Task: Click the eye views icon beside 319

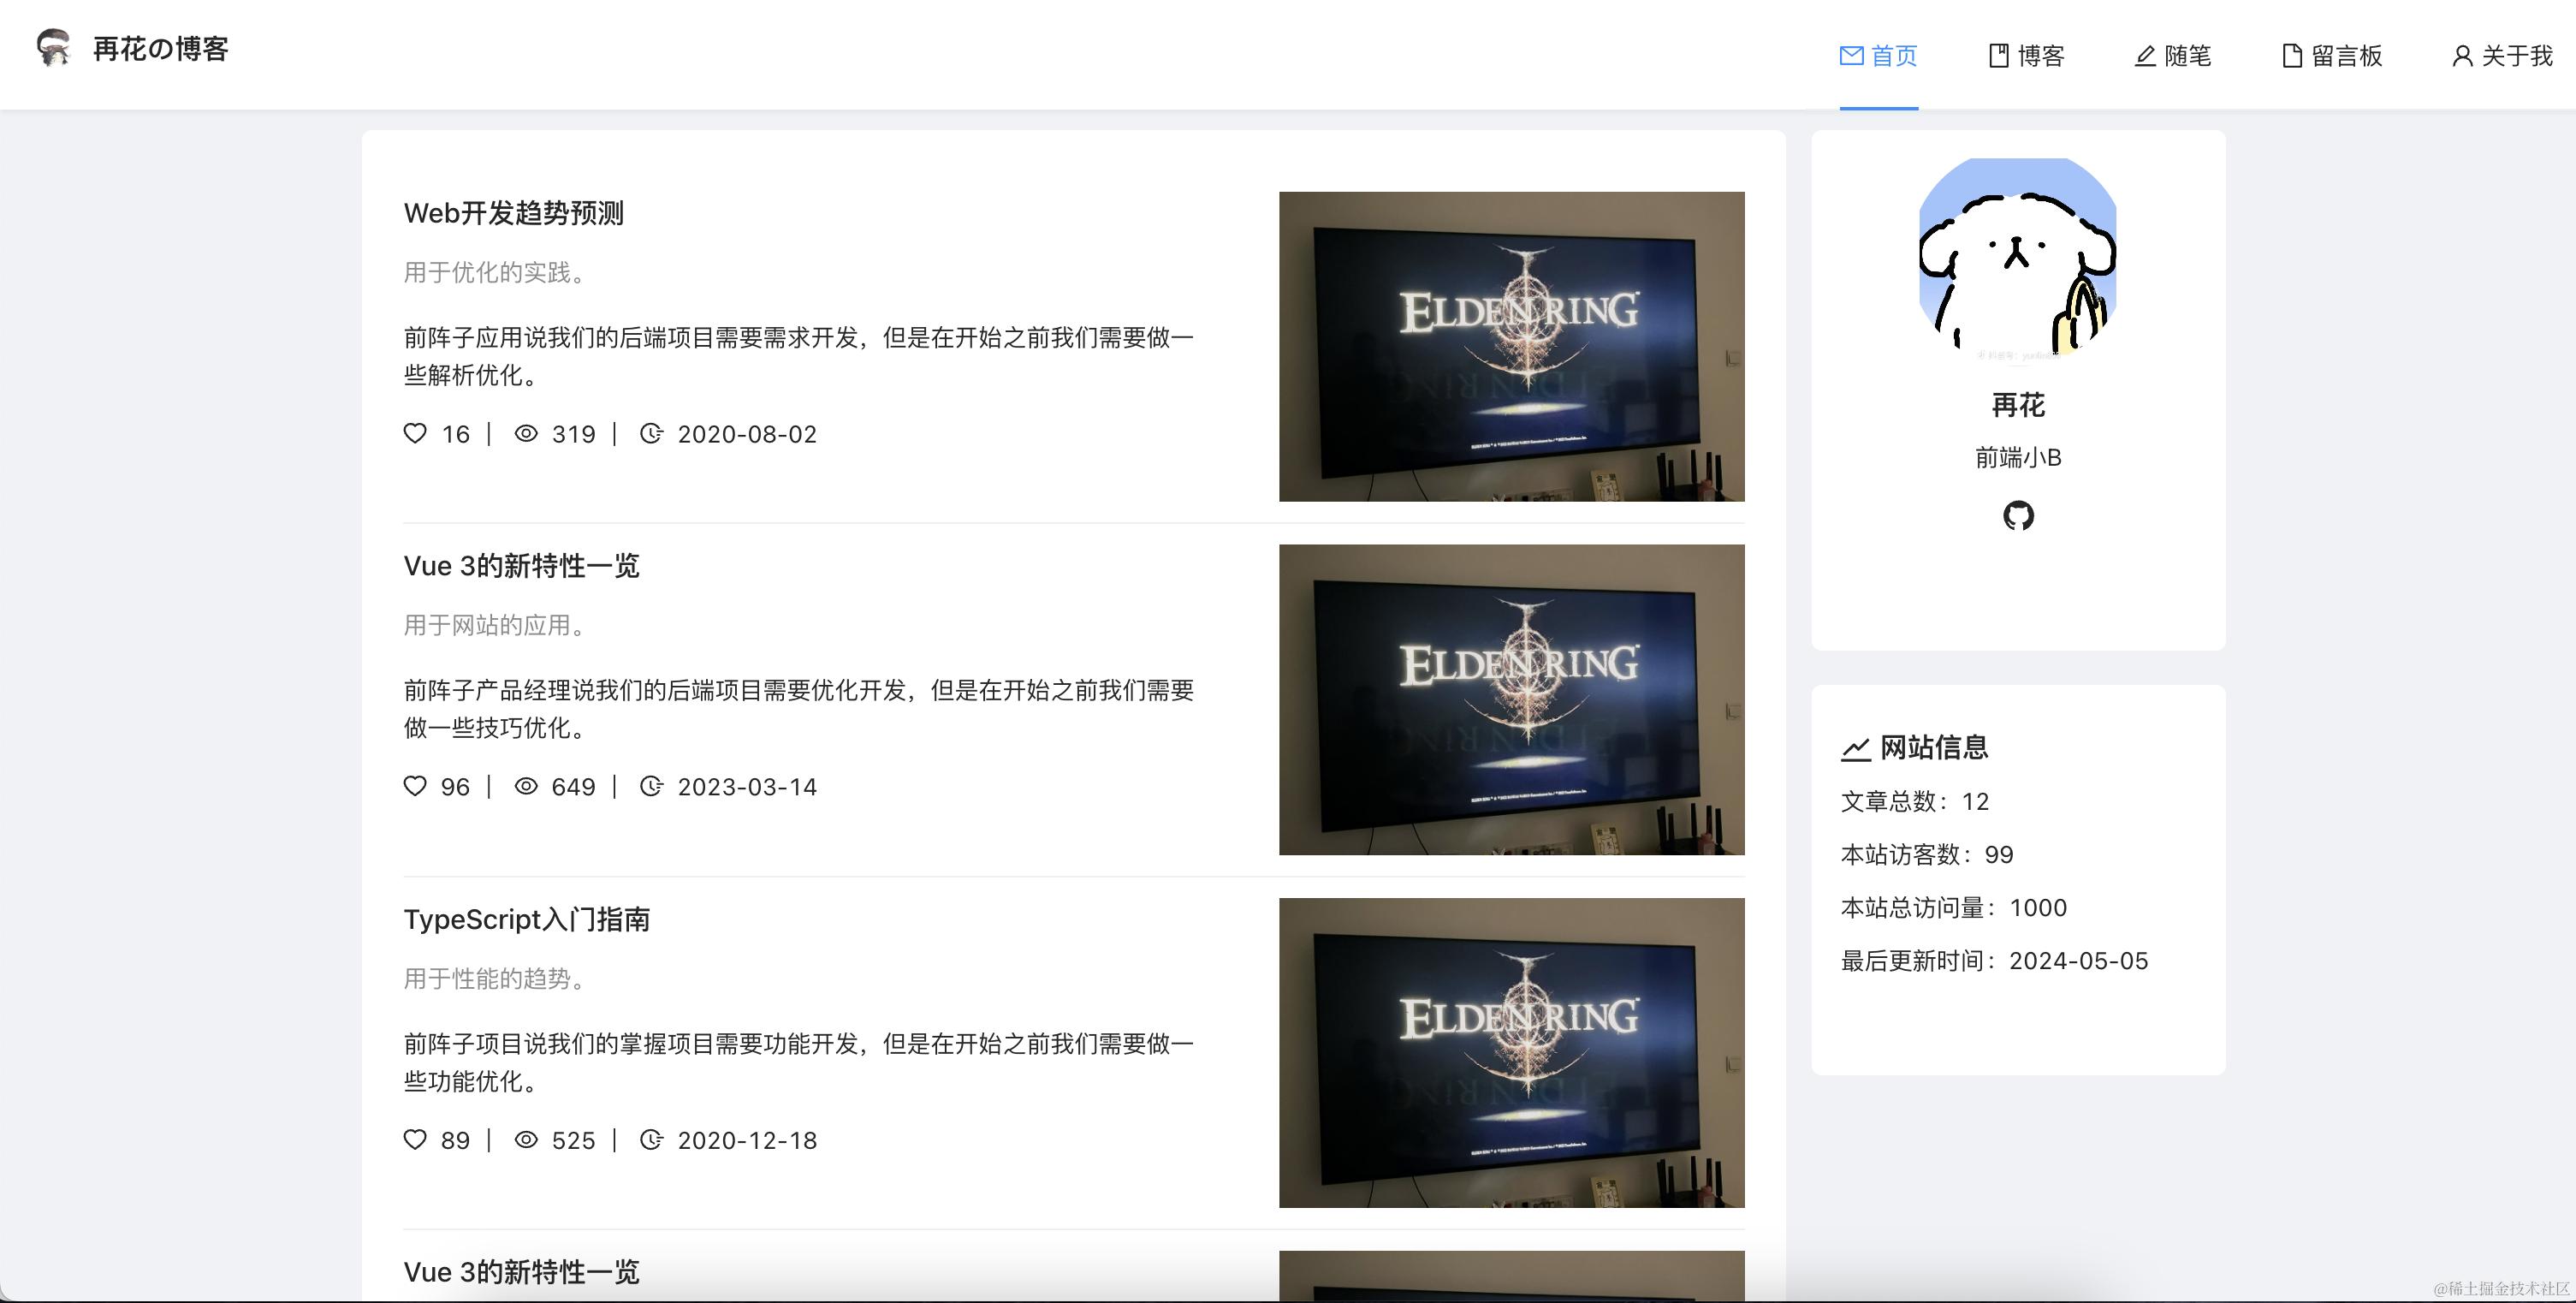Action: pyautogui.click(x=526, y=433)
